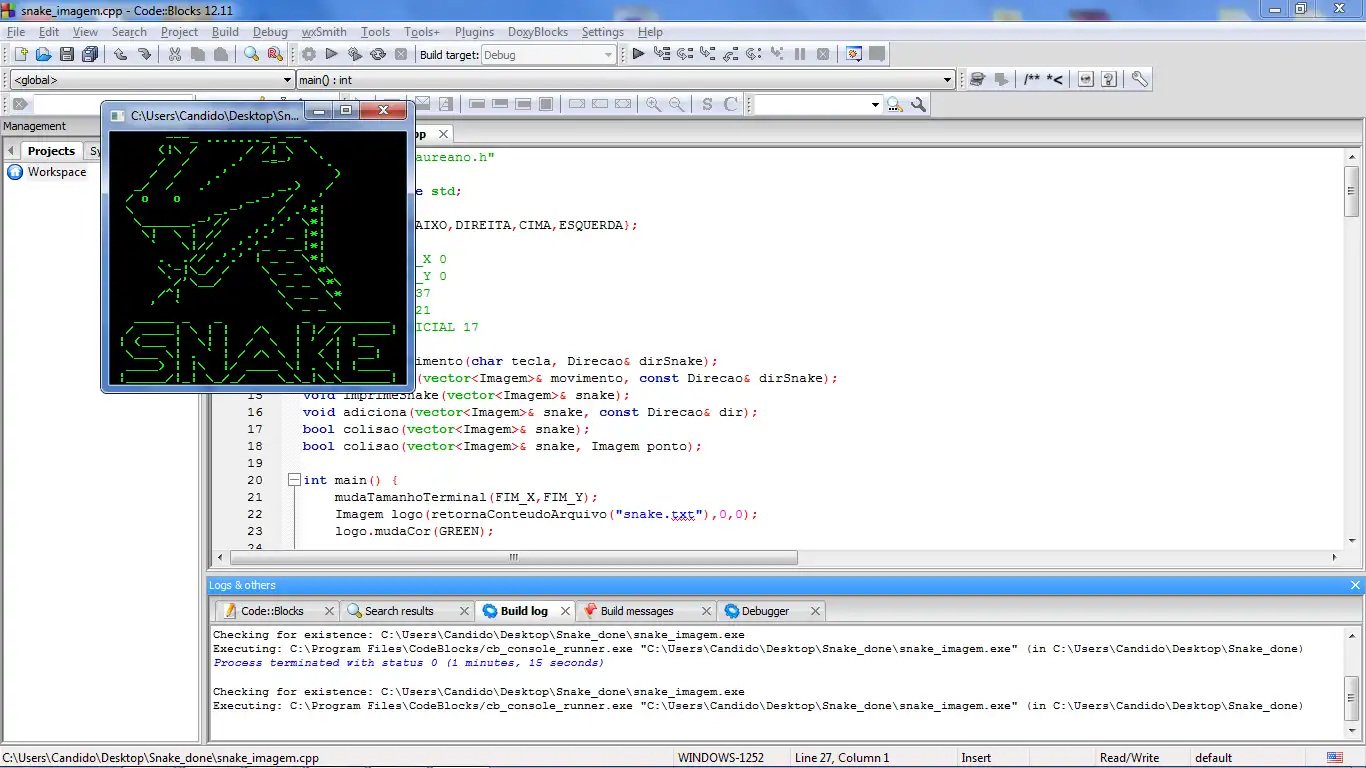Toggle the S button in toolbar
The width and height of the screenshot is (1366, 768).
pyautogui.click(x=707, y=104)
